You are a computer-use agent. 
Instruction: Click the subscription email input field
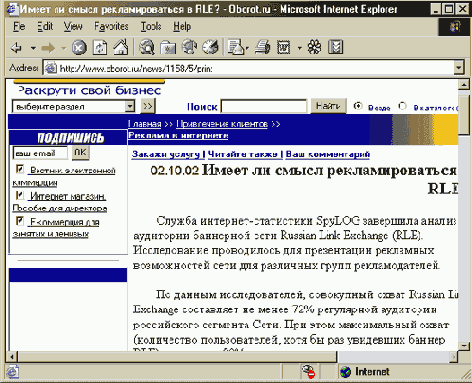click(x=40, y=153)
